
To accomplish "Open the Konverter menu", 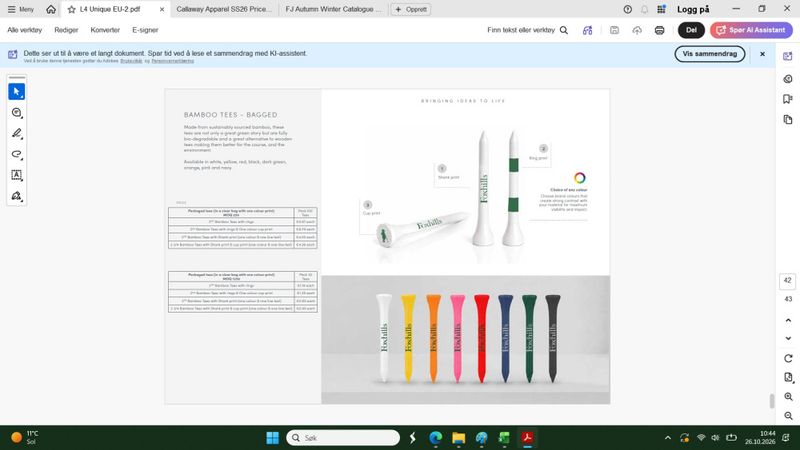I will [105, 30].
